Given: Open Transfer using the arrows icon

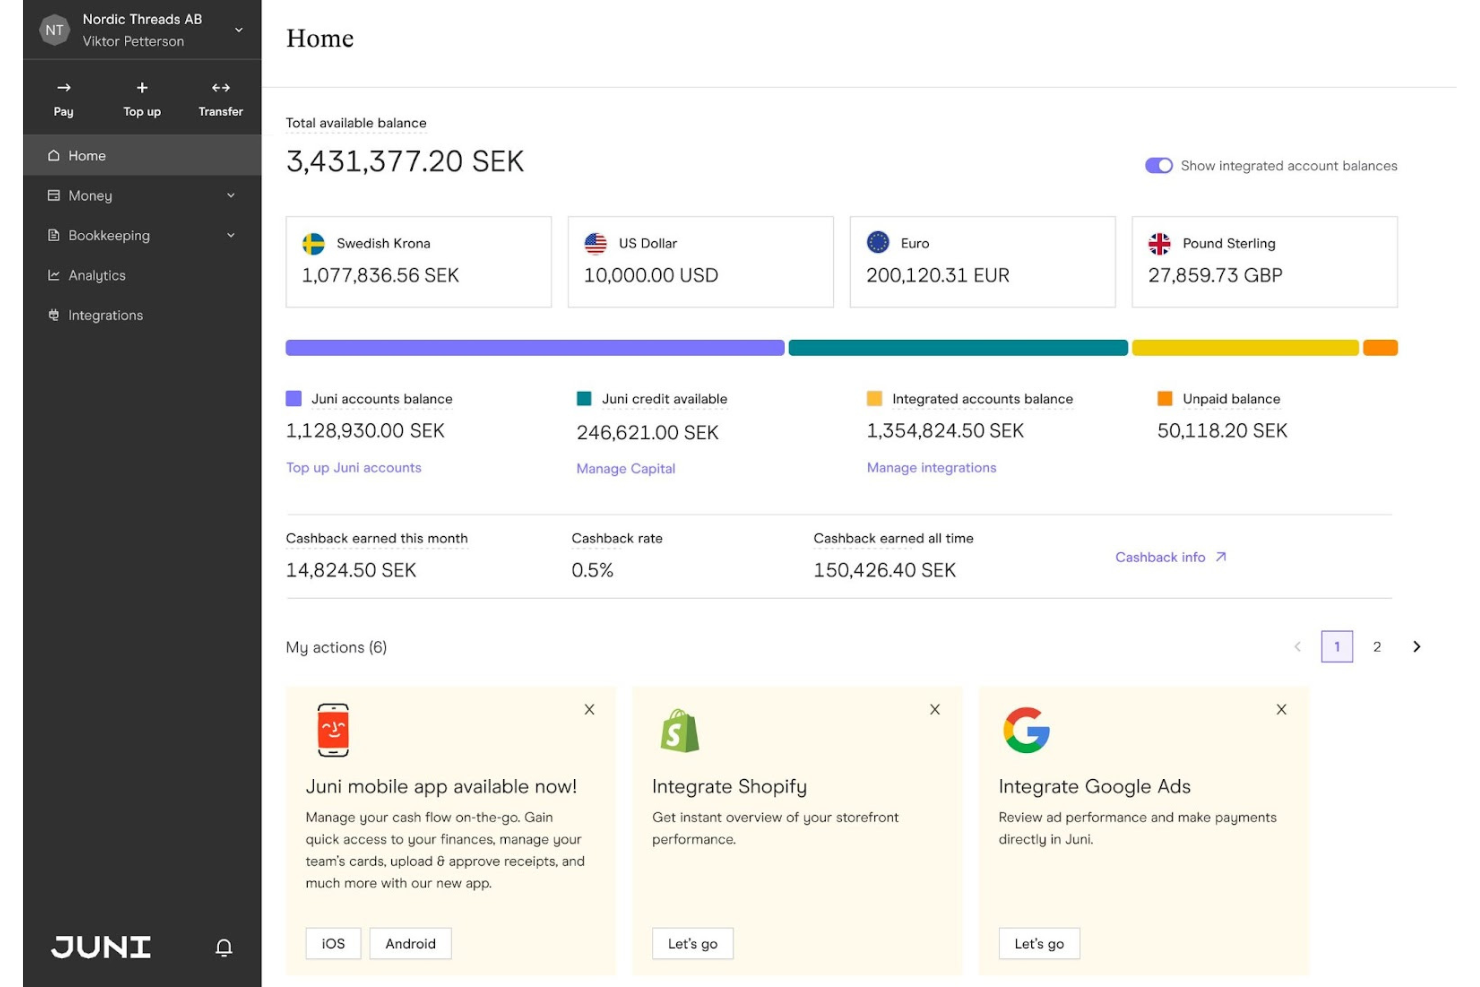Looking at the screenshot, I should point(219,87).
